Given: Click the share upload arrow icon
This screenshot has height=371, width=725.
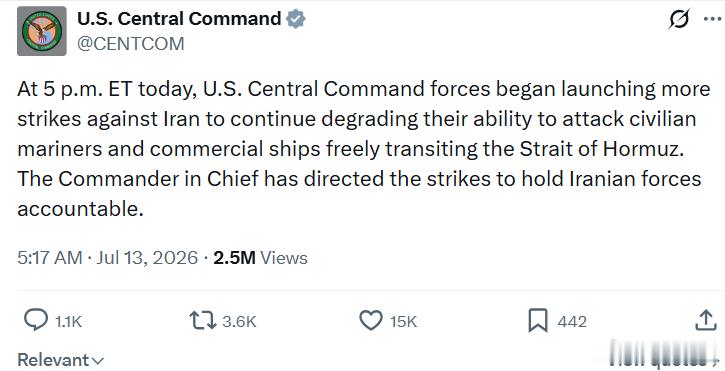Looking at the screenshot, I should pos(706,320).
